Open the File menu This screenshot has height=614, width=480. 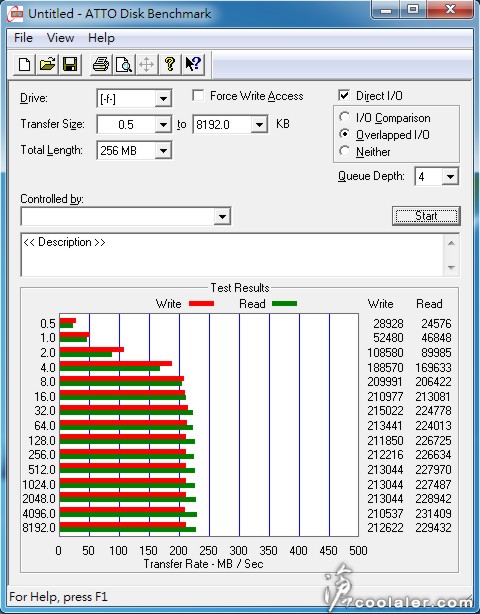23,38
